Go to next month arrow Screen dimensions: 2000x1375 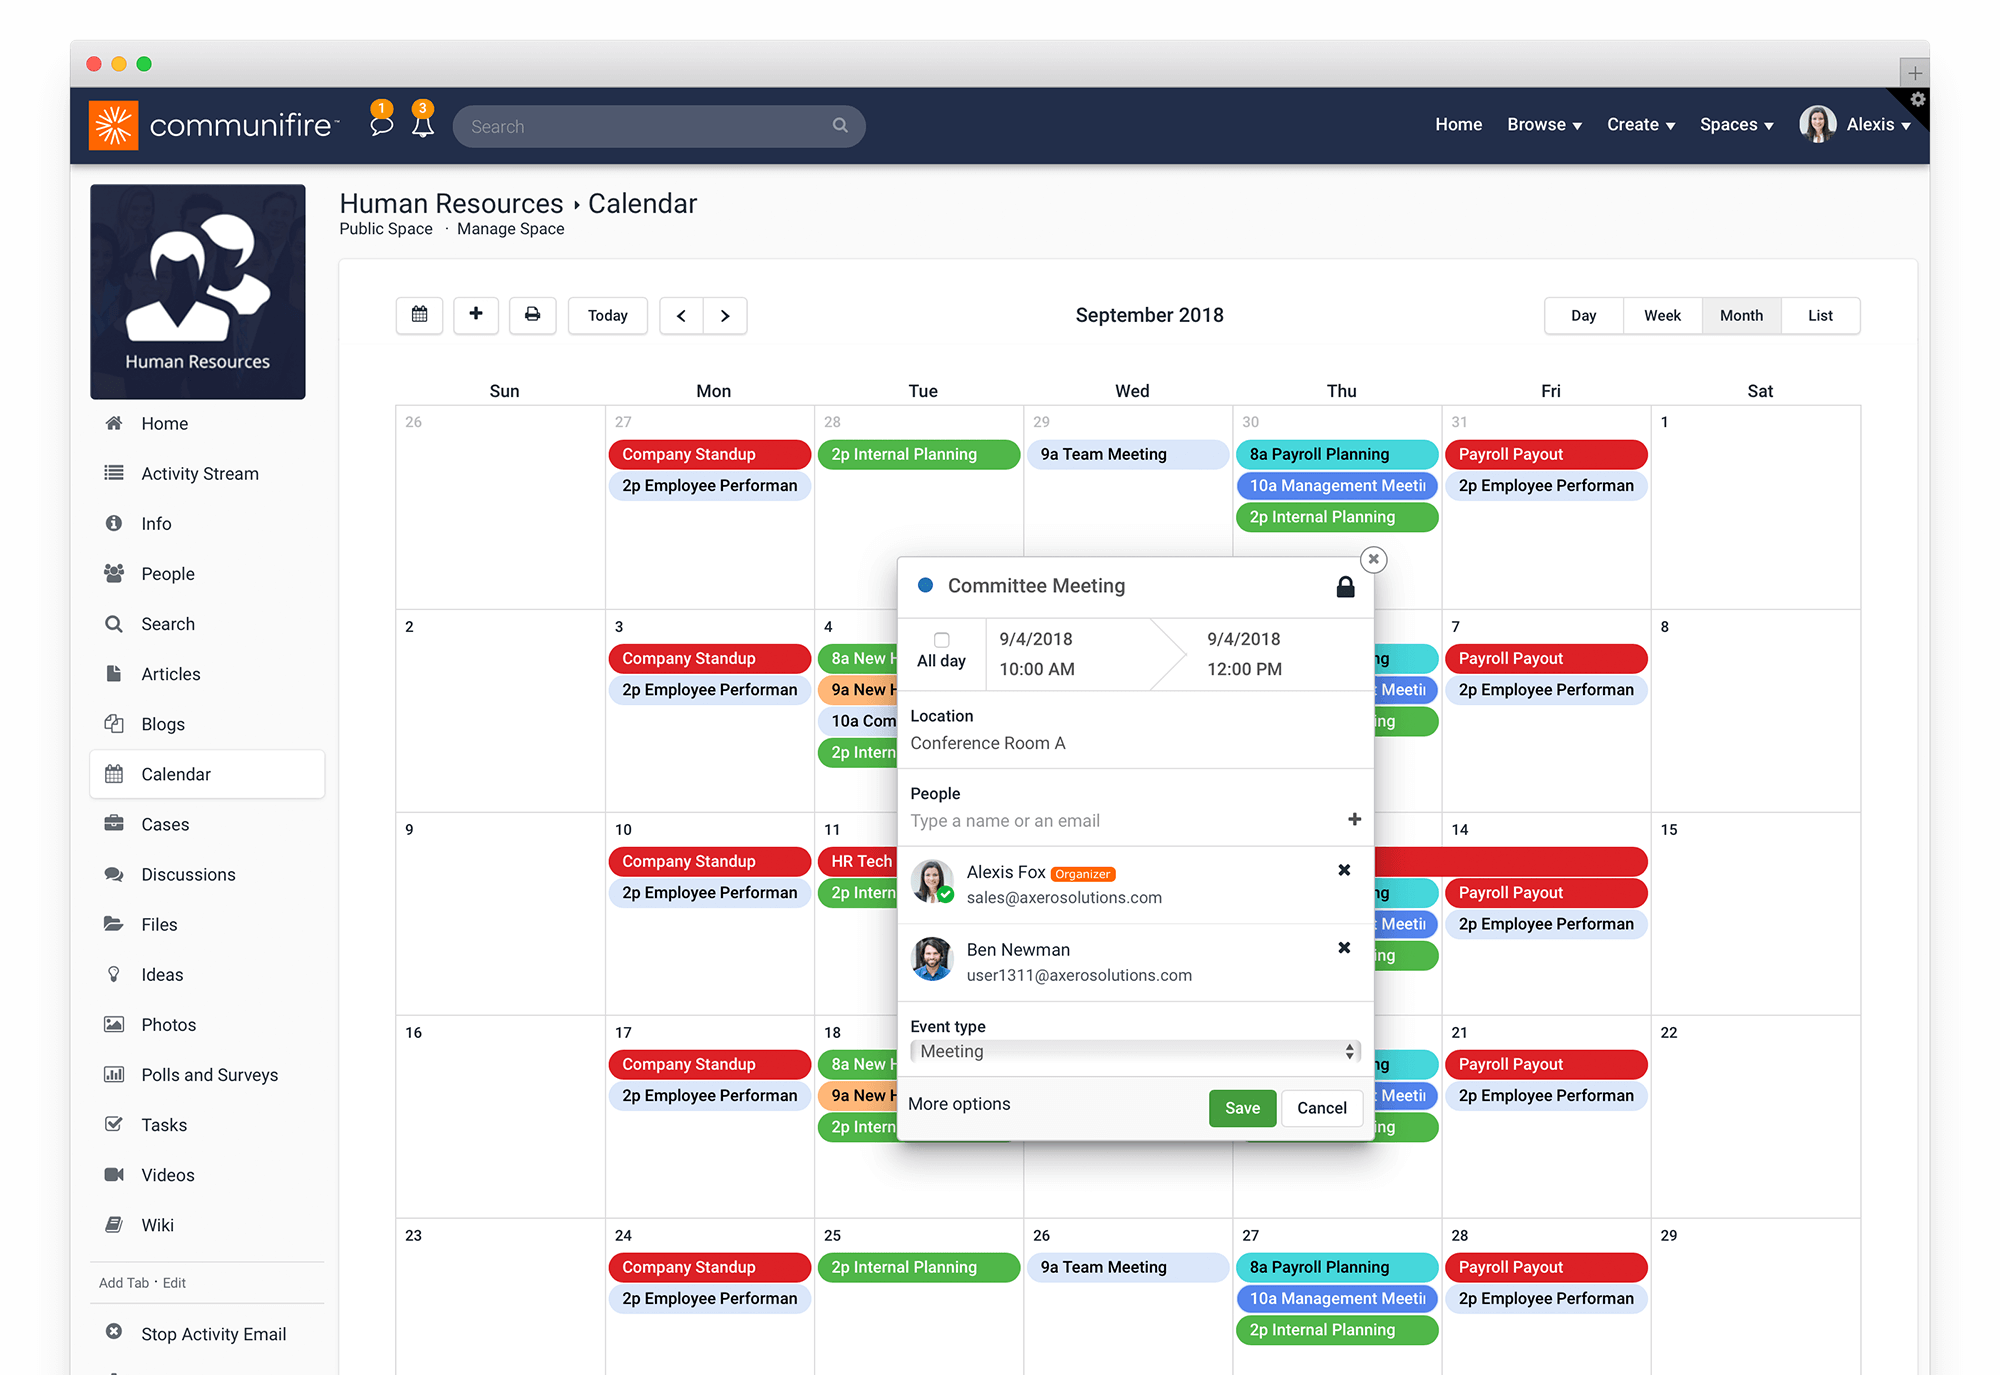click(725, 316)
